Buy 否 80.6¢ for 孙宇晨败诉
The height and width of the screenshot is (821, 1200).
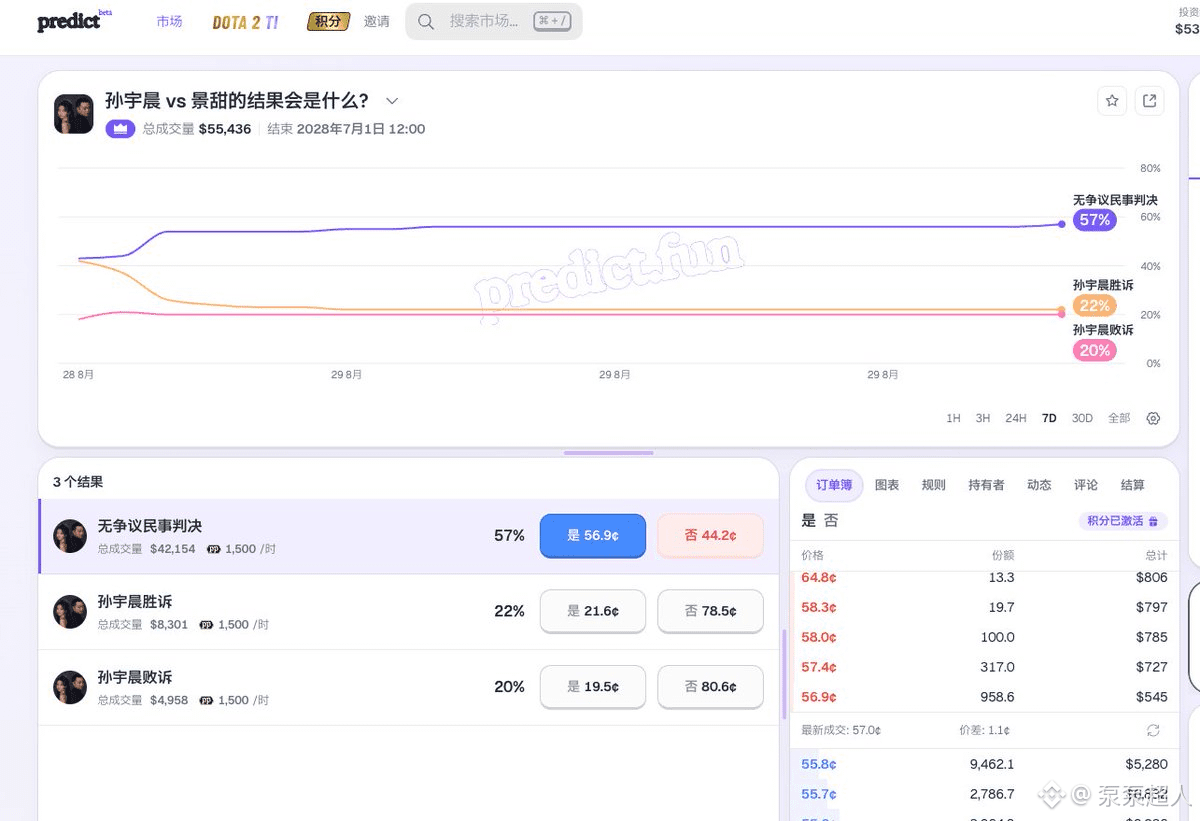tap(710, 687)
